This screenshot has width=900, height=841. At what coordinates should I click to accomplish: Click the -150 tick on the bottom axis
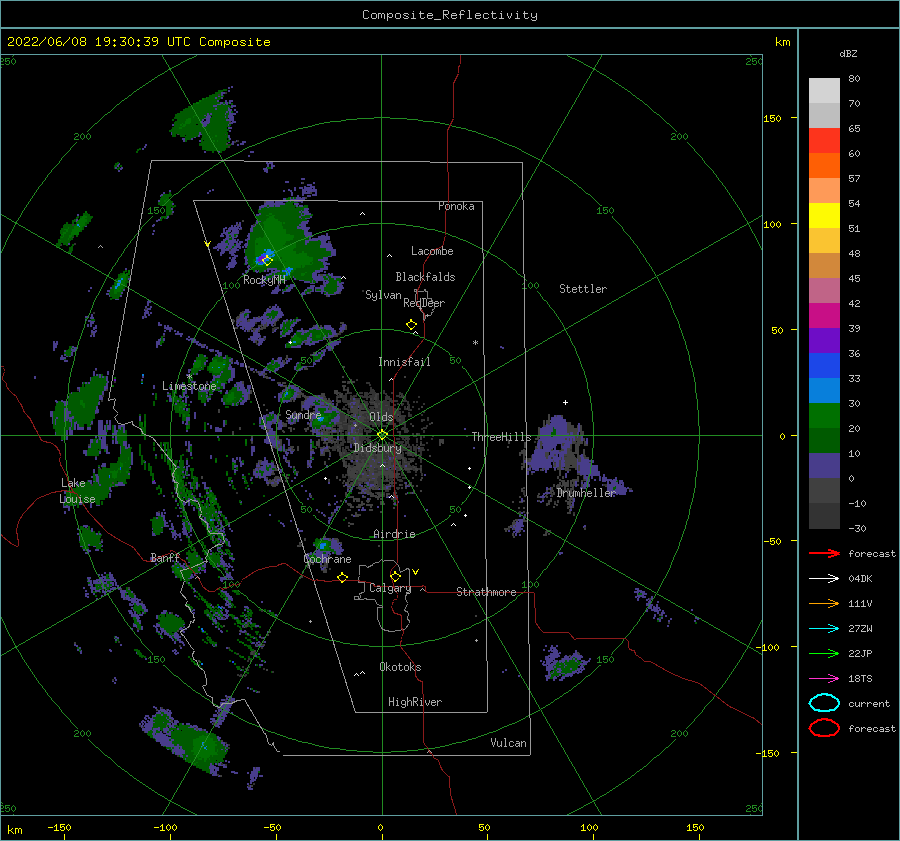click(59, 827)
